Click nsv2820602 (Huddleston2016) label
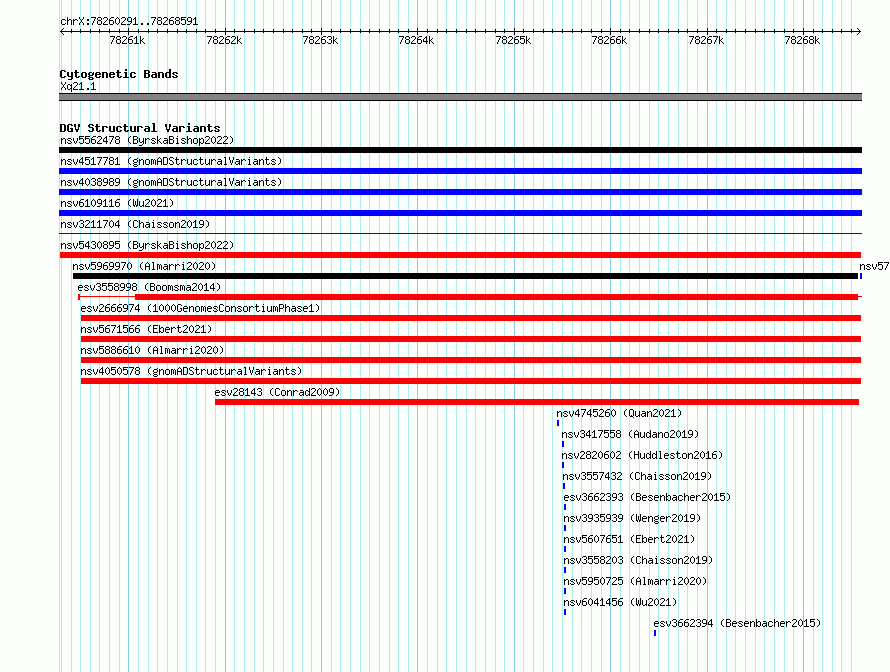890x672 pixels. 643,455
